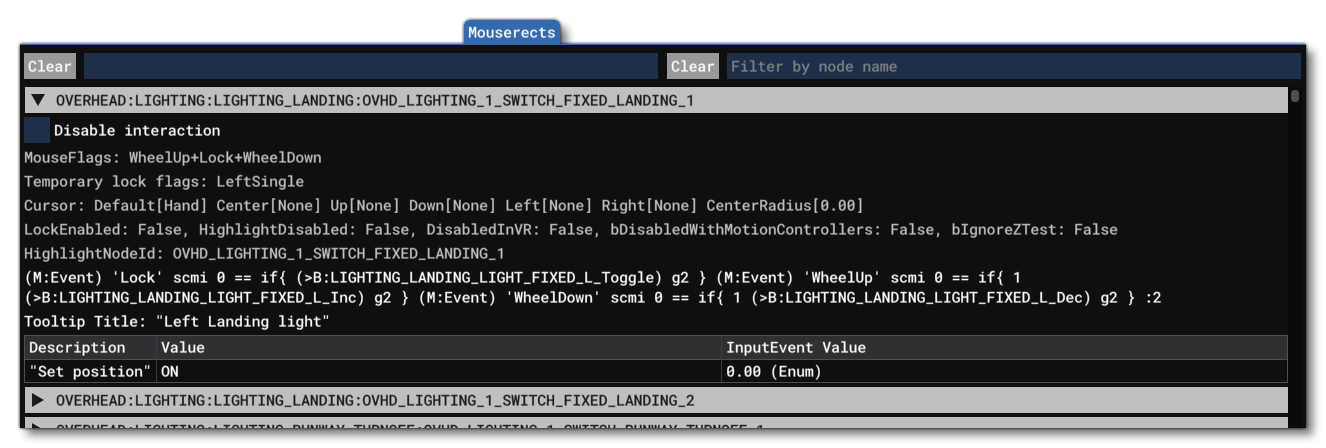Click the ON value cell
Viewport: 1326px width, 448px height.
click(170, 371)
